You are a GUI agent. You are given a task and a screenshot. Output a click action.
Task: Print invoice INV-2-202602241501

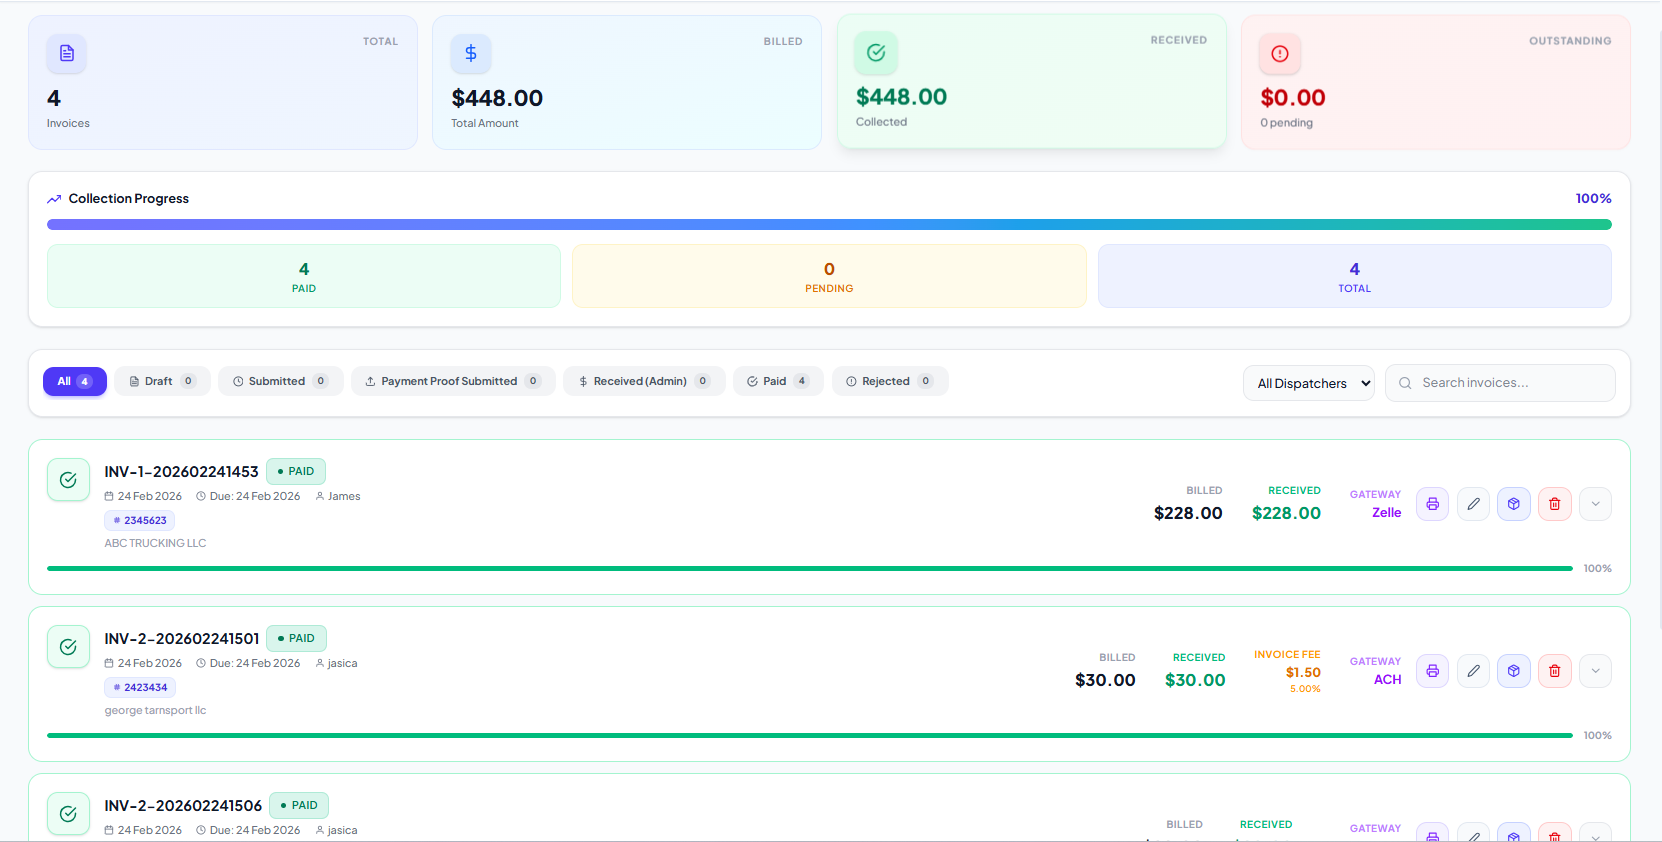pyautogui.click(x=1433, y=671)
